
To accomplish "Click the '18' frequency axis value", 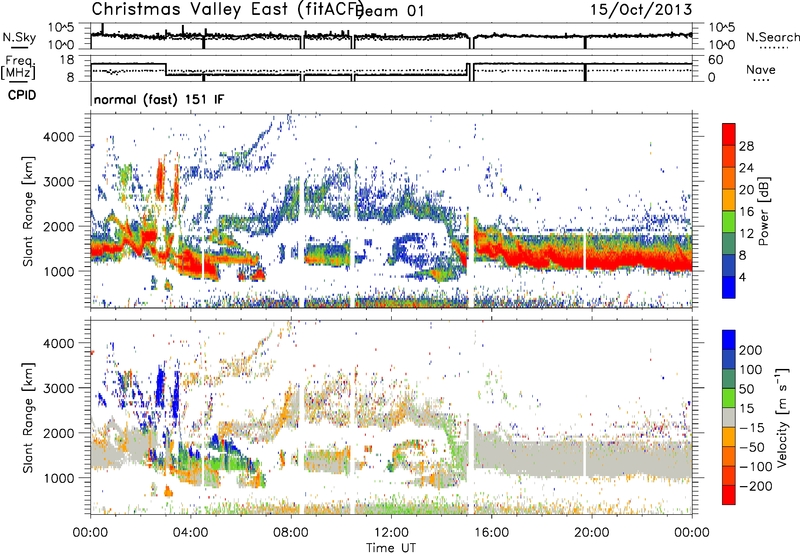I will click(x=66, y=60).
